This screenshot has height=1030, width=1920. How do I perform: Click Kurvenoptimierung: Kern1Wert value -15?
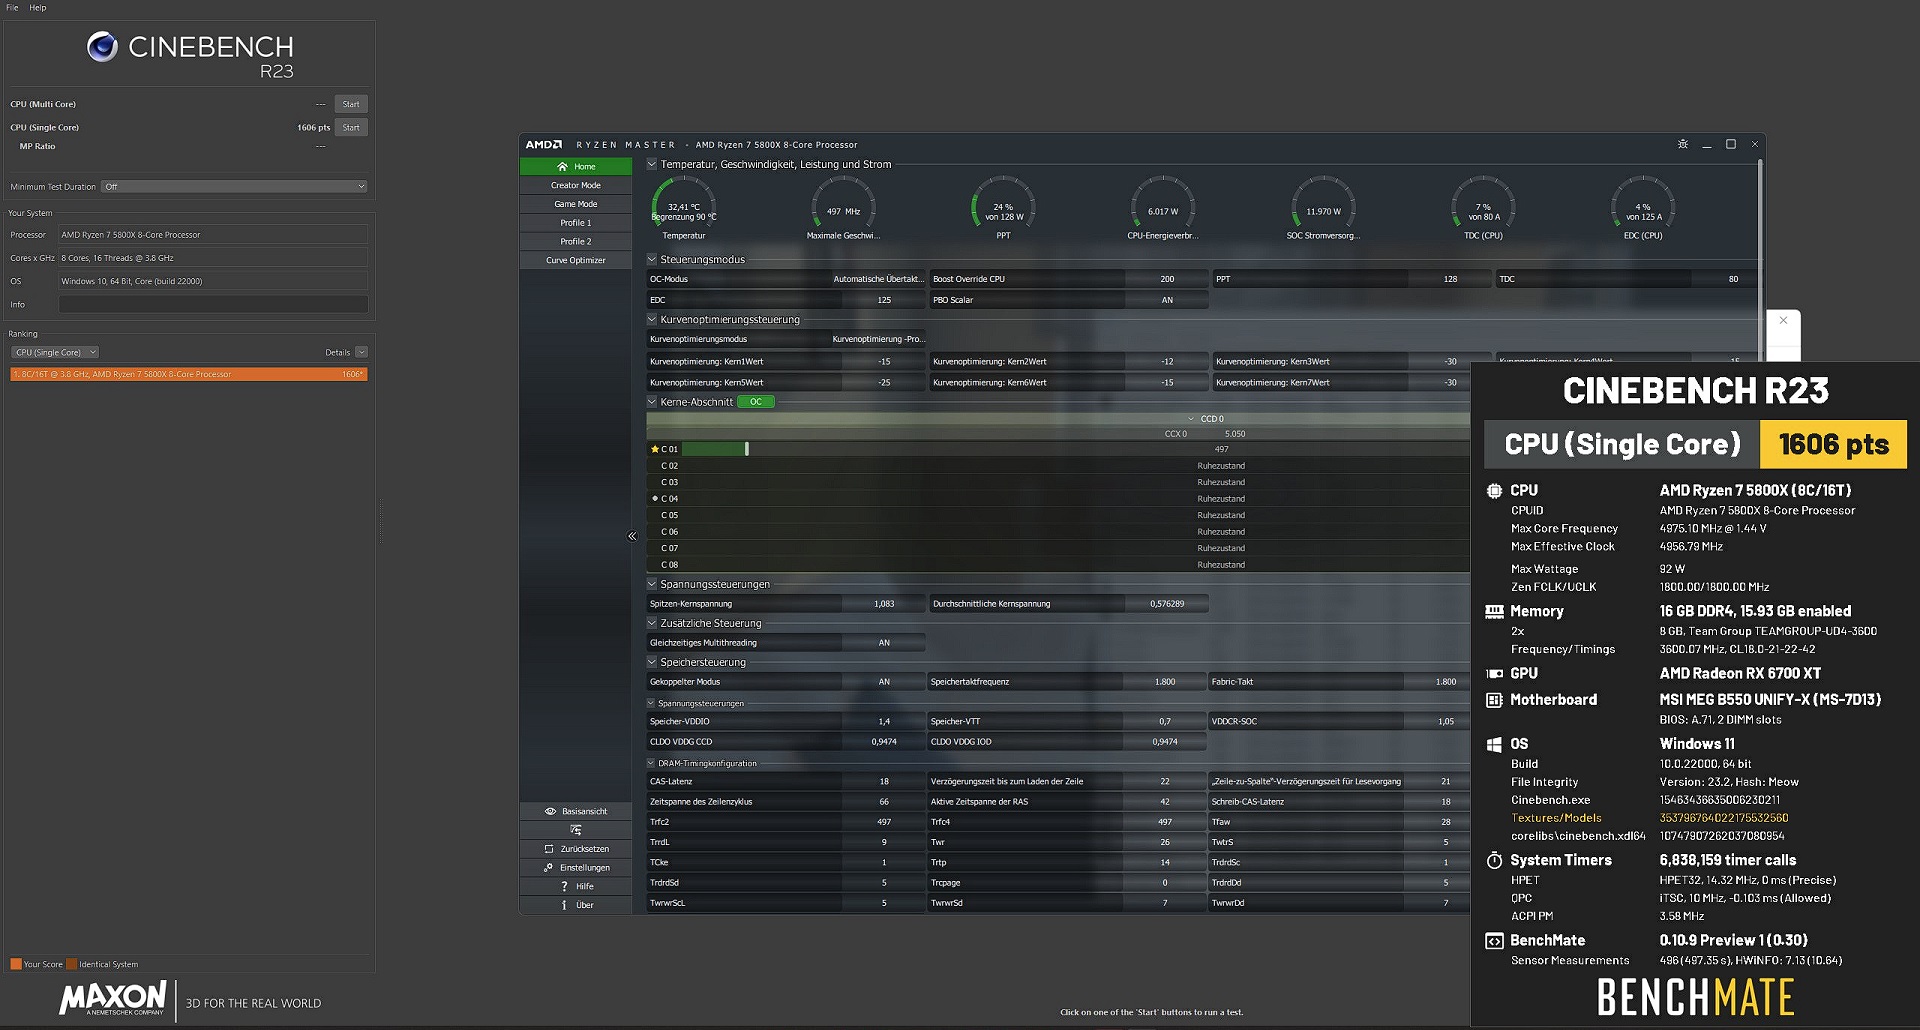(x=884, y=361)
